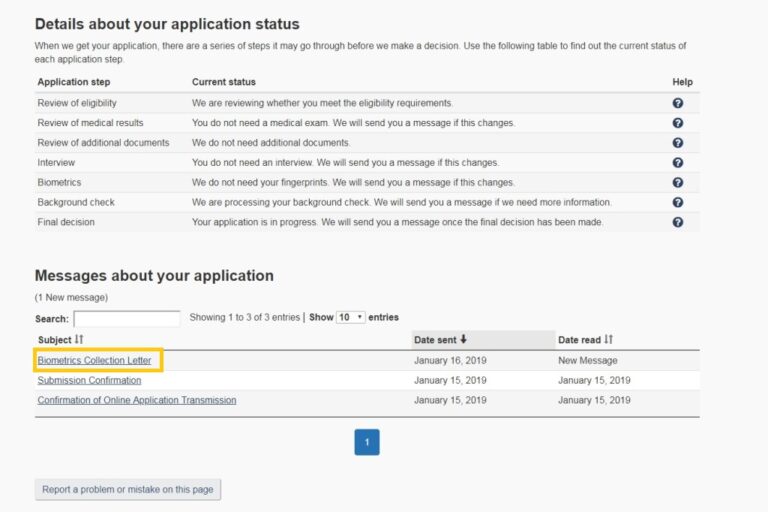Open help for Review of medical results
The height and width of the screenshot is (512, 768).
[677, 123]
